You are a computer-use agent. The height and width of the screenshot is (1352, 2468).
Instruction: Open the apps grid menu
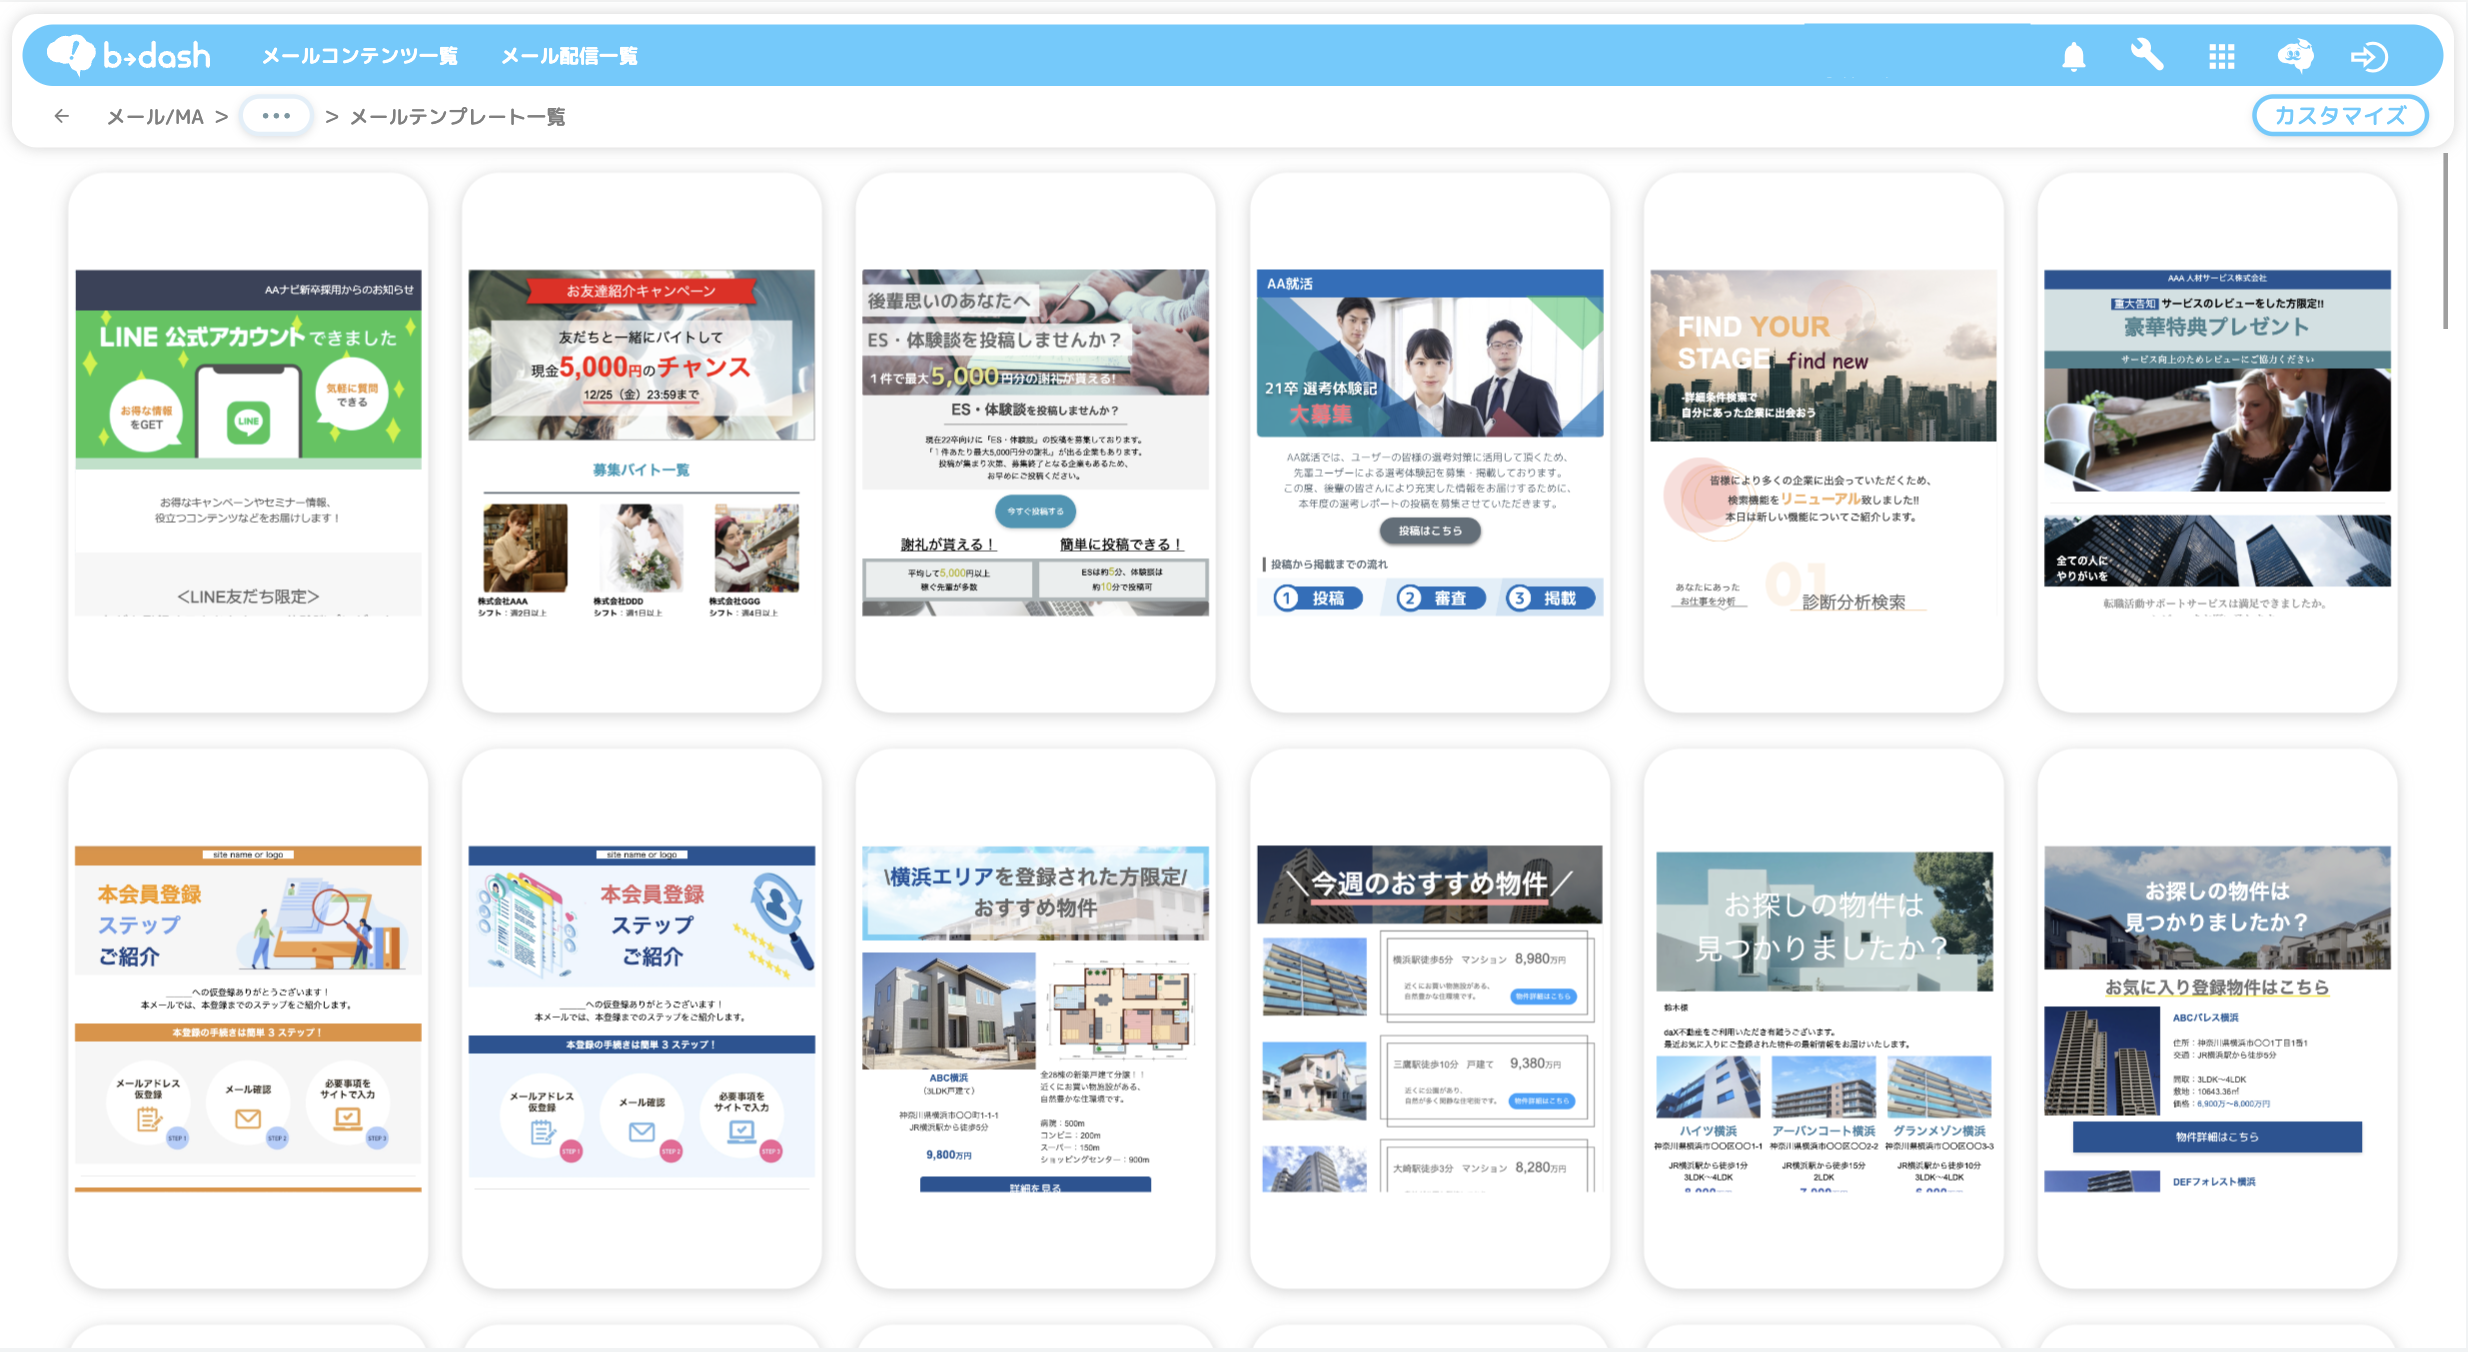click(2221, 56)
